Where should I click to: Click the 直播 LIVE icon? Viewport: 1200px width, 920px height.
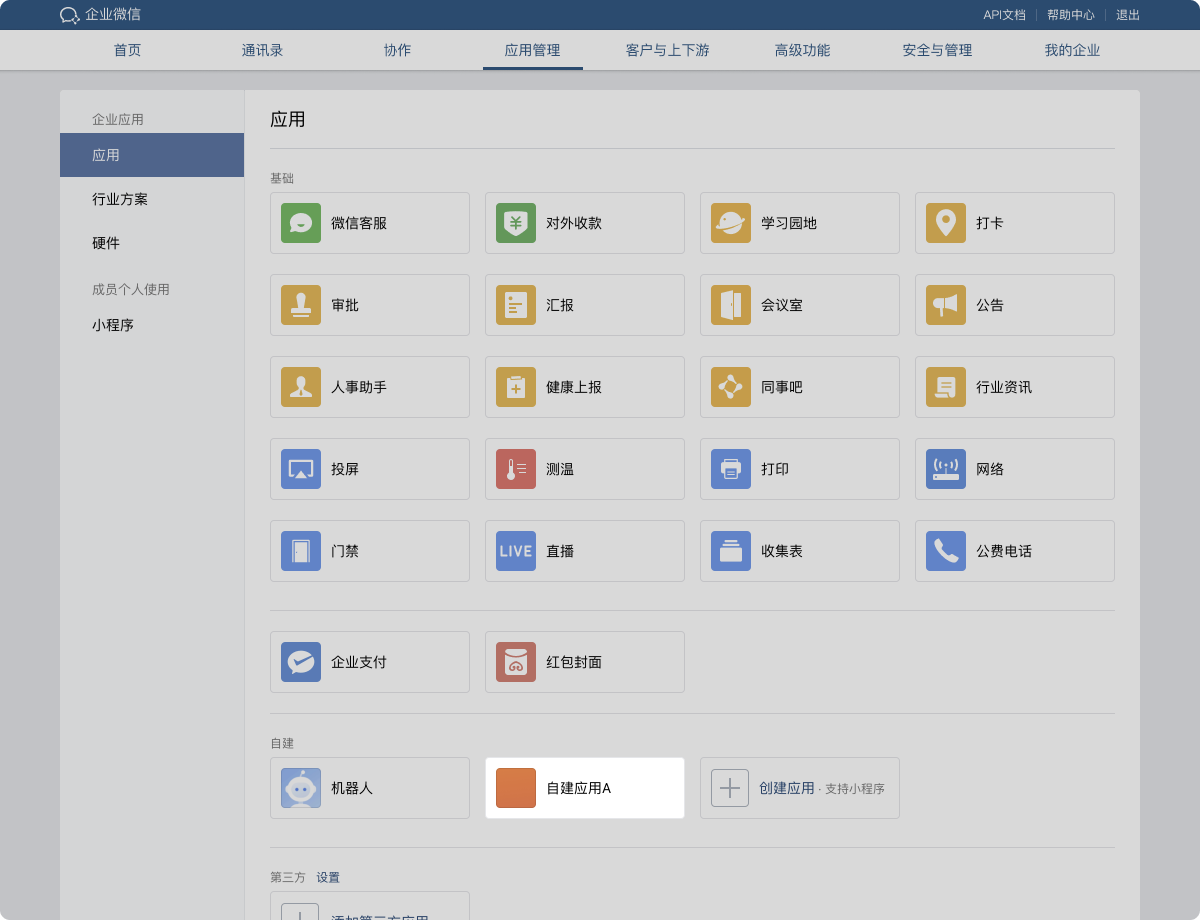point(516,551)
